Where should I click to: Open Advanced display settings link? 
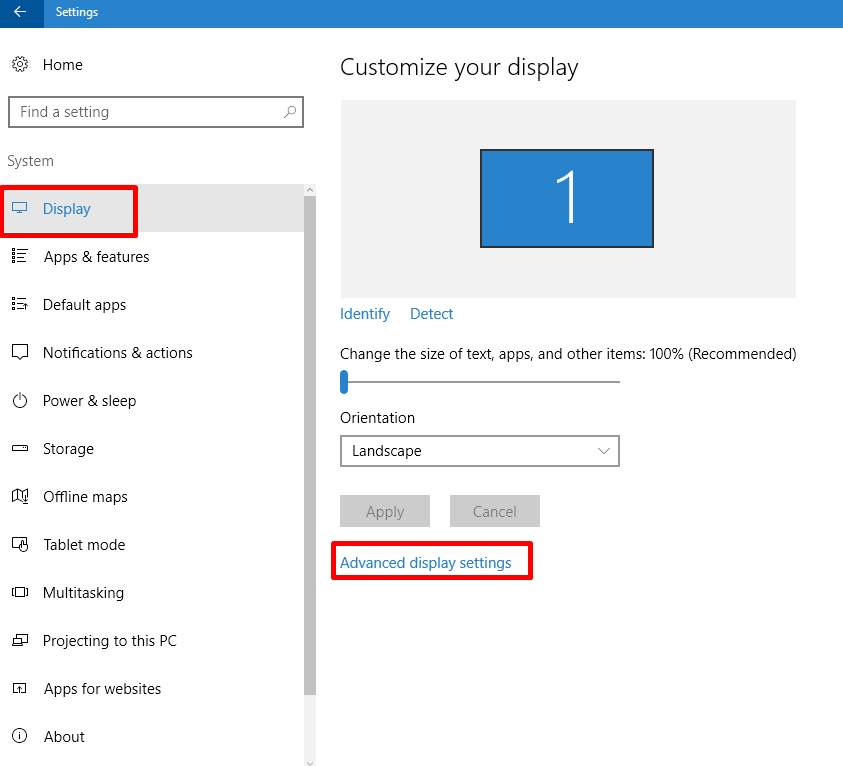tap(425, 563)
